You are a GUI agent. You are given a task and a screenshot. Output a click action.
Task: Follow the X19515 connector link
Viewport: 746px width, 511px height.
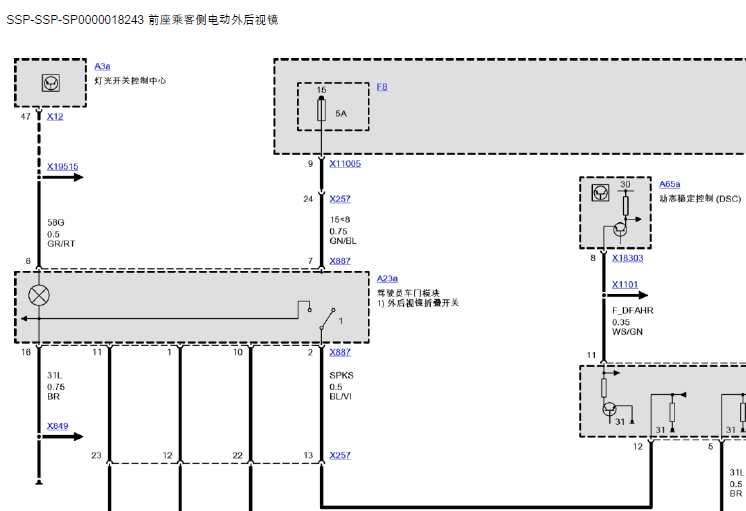click(62, 167)
